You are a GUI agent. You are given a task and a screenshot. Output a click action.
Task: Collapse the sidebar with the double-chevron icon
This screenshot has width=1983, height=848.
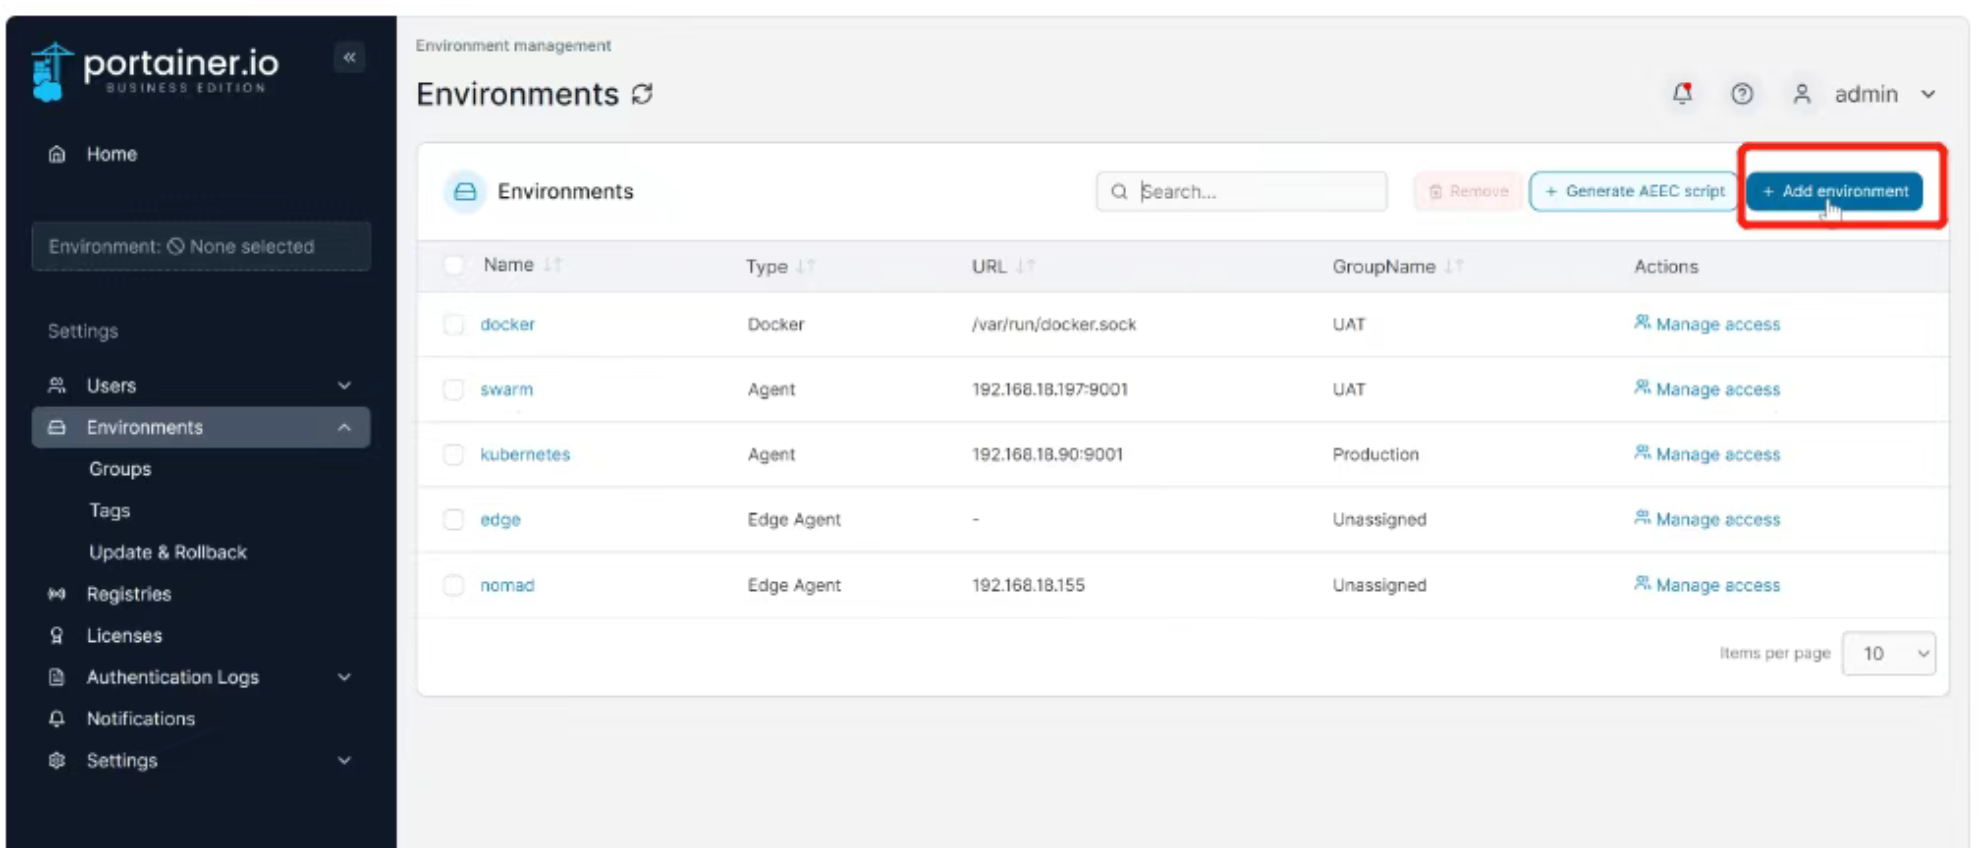click(349, 58)
